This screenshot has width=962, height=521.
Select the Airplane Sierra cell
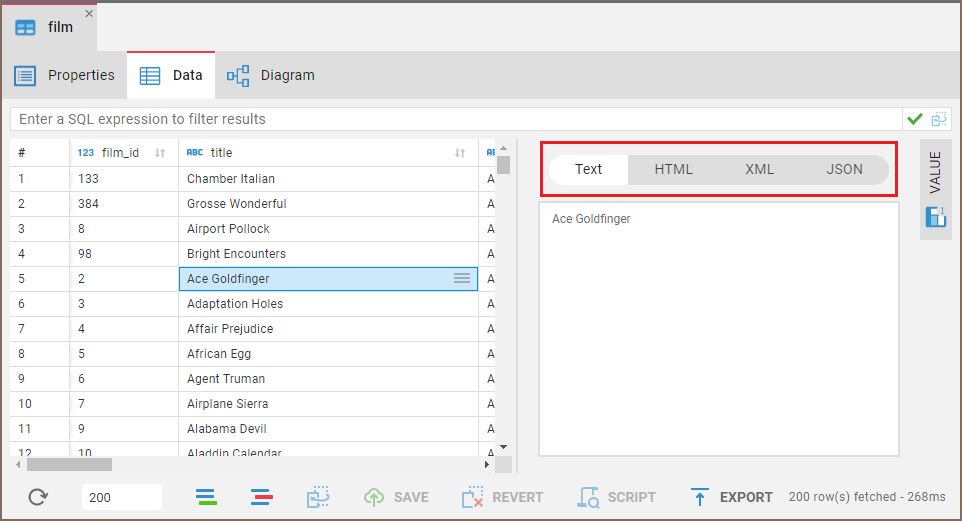[x=328, y=404]
